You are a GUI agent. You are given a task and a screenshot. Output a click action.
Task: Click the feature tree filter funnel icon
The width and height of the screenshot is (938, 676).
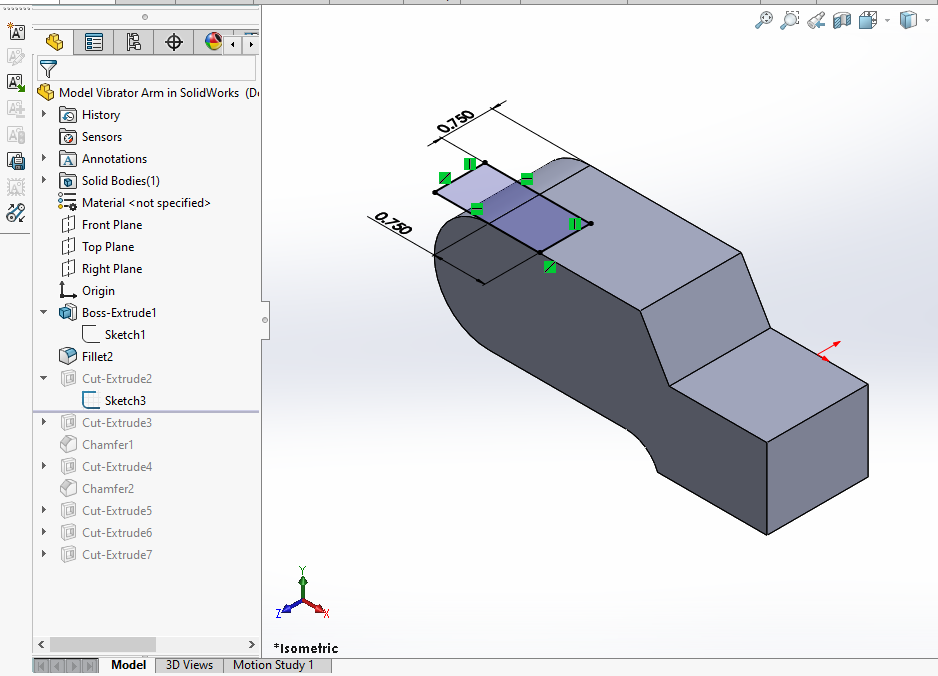pos(47,69)
